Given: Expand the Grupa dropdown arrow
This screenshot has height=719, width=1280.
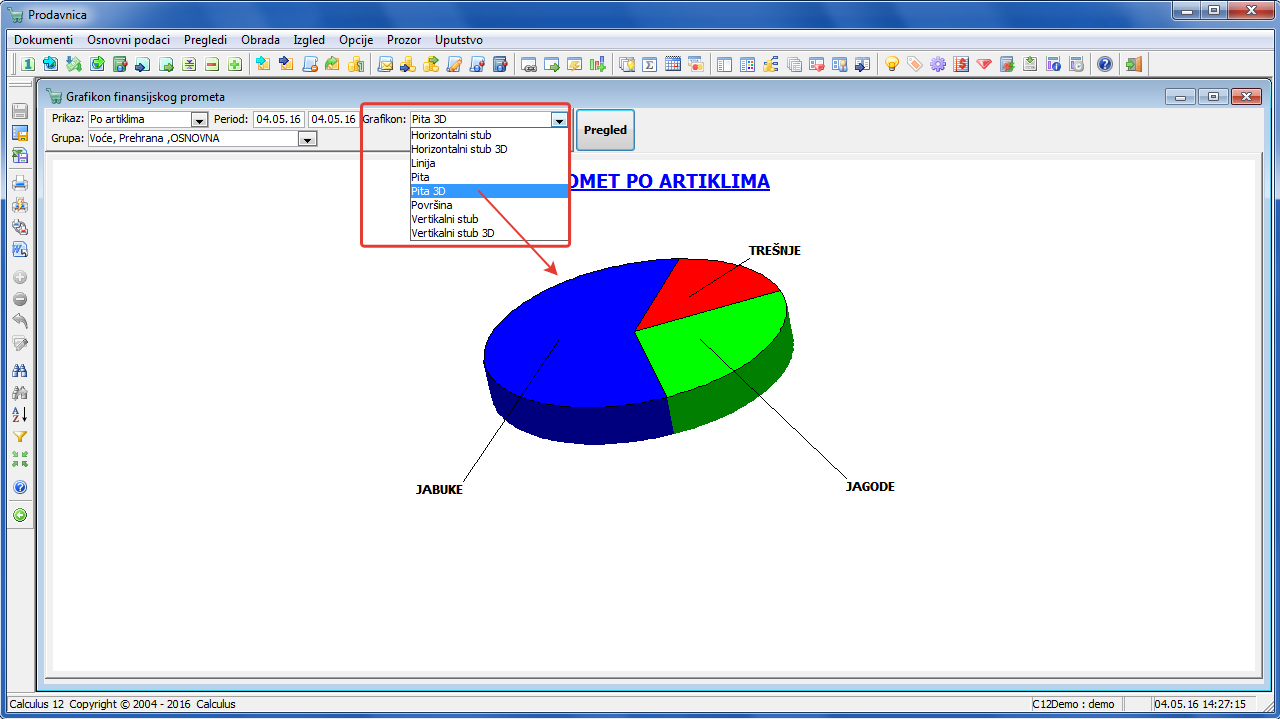Looking at the screenshot, I should point(308,140).
